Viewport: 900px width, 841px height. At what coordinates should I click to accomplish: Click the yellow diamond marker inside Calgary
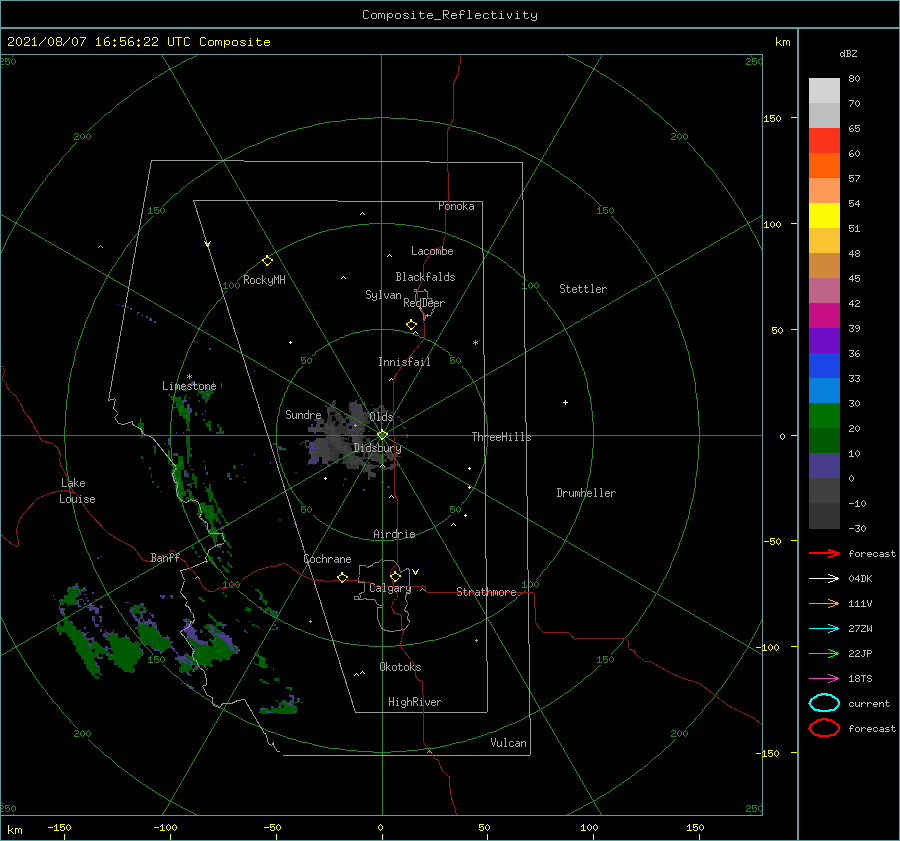(x=395, y=576)
